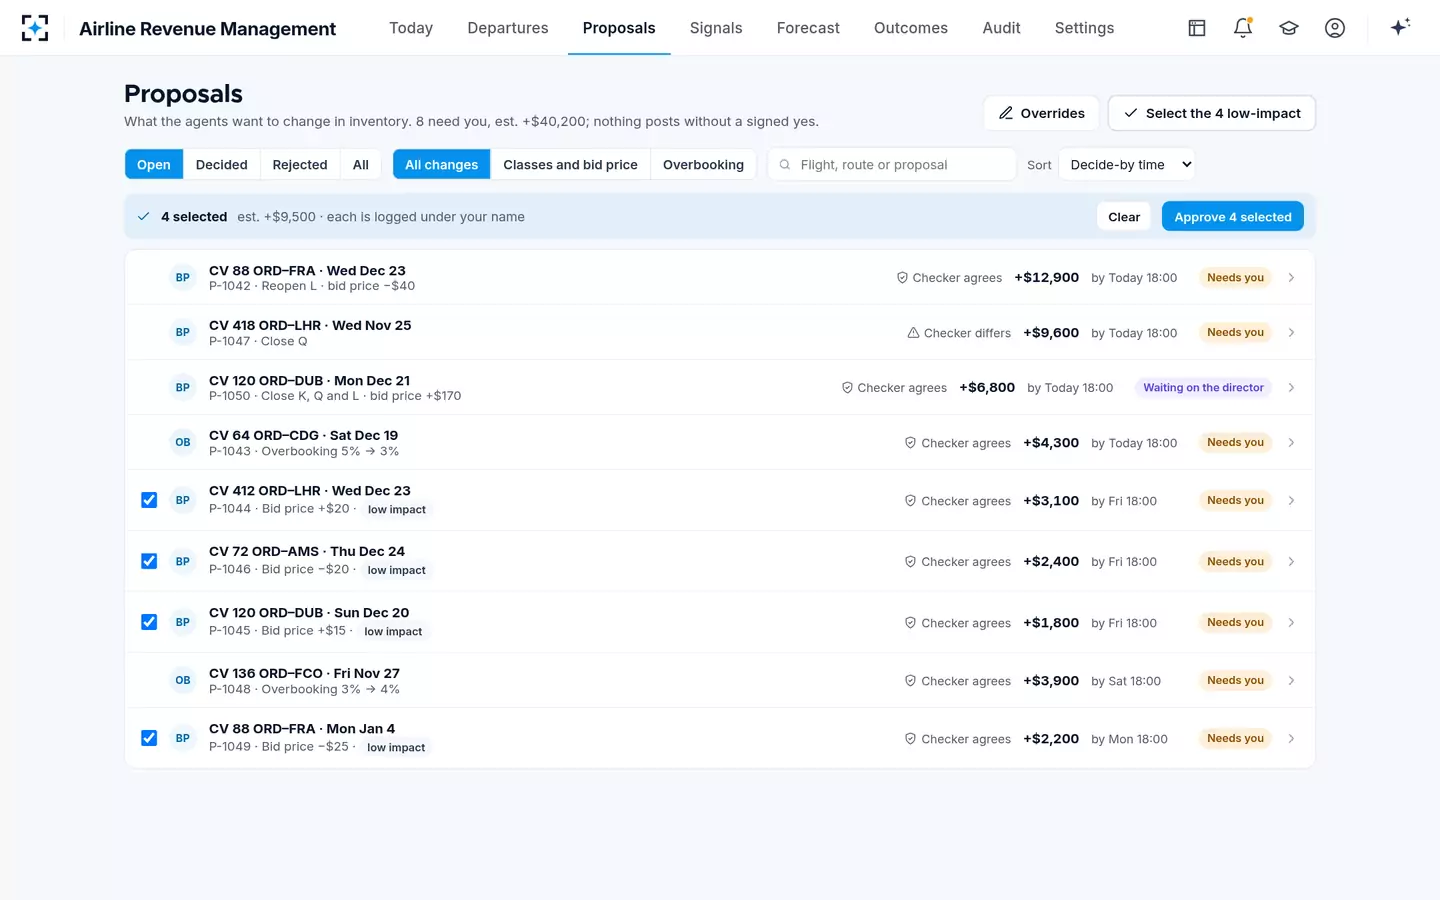
Task: Open the notifications bell
Action: click(1243, 28)
